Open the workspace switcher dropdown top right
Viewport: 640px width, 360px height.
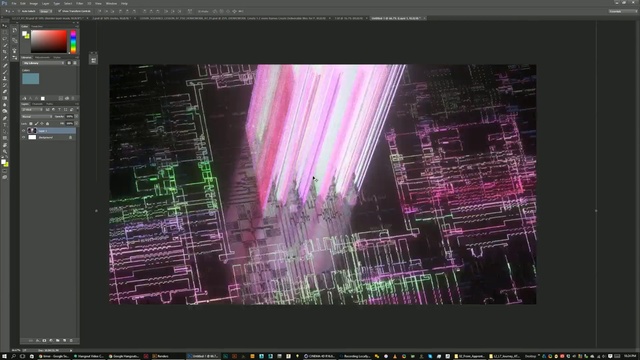point(622,11)
